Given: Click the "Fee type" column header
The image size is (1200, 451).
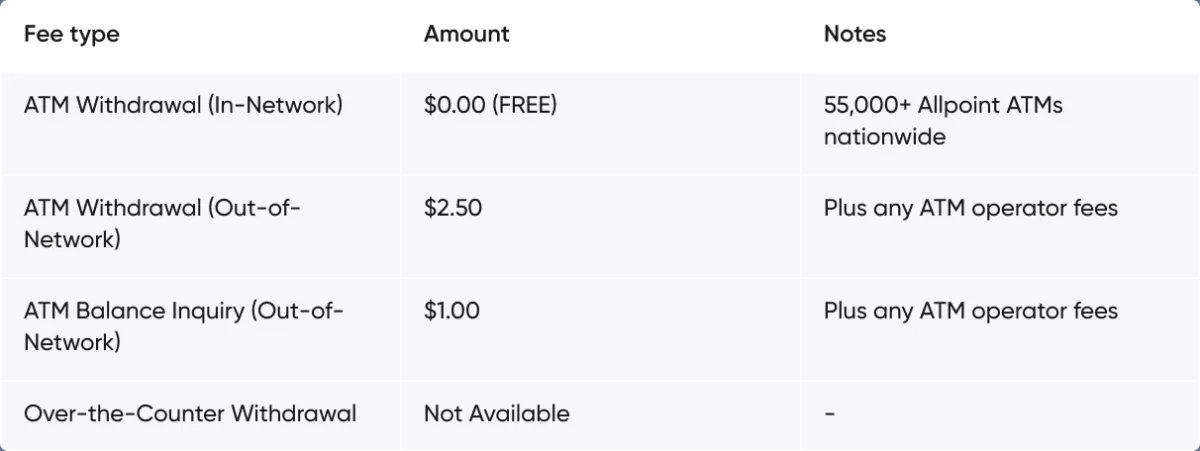Looking at the screenshot, I should 71,34.
